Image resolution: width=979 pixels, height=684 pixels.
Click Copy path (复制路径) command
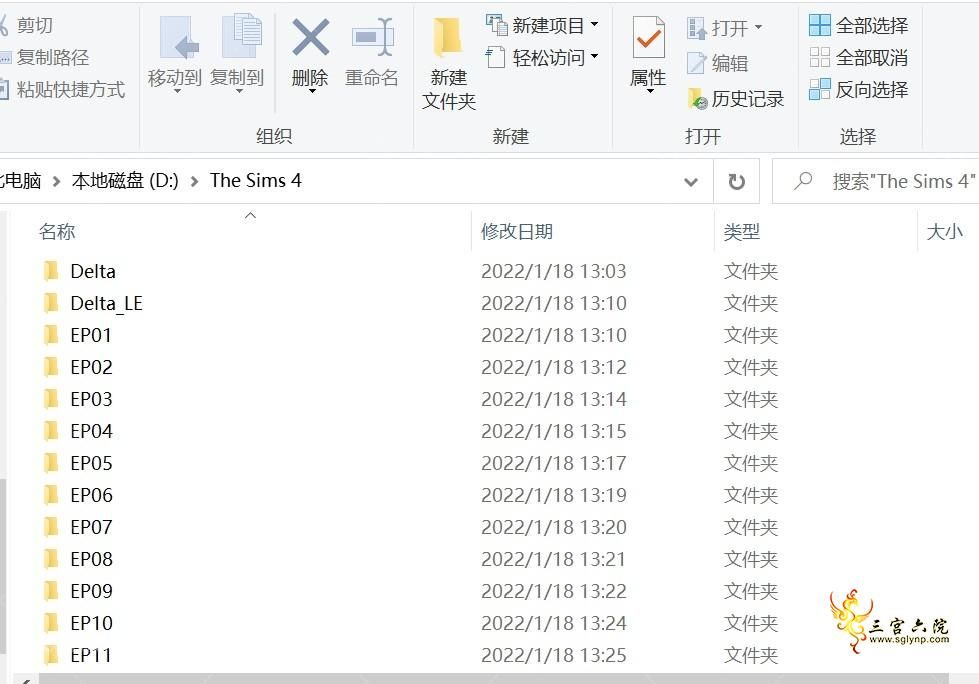pos(44,57)
